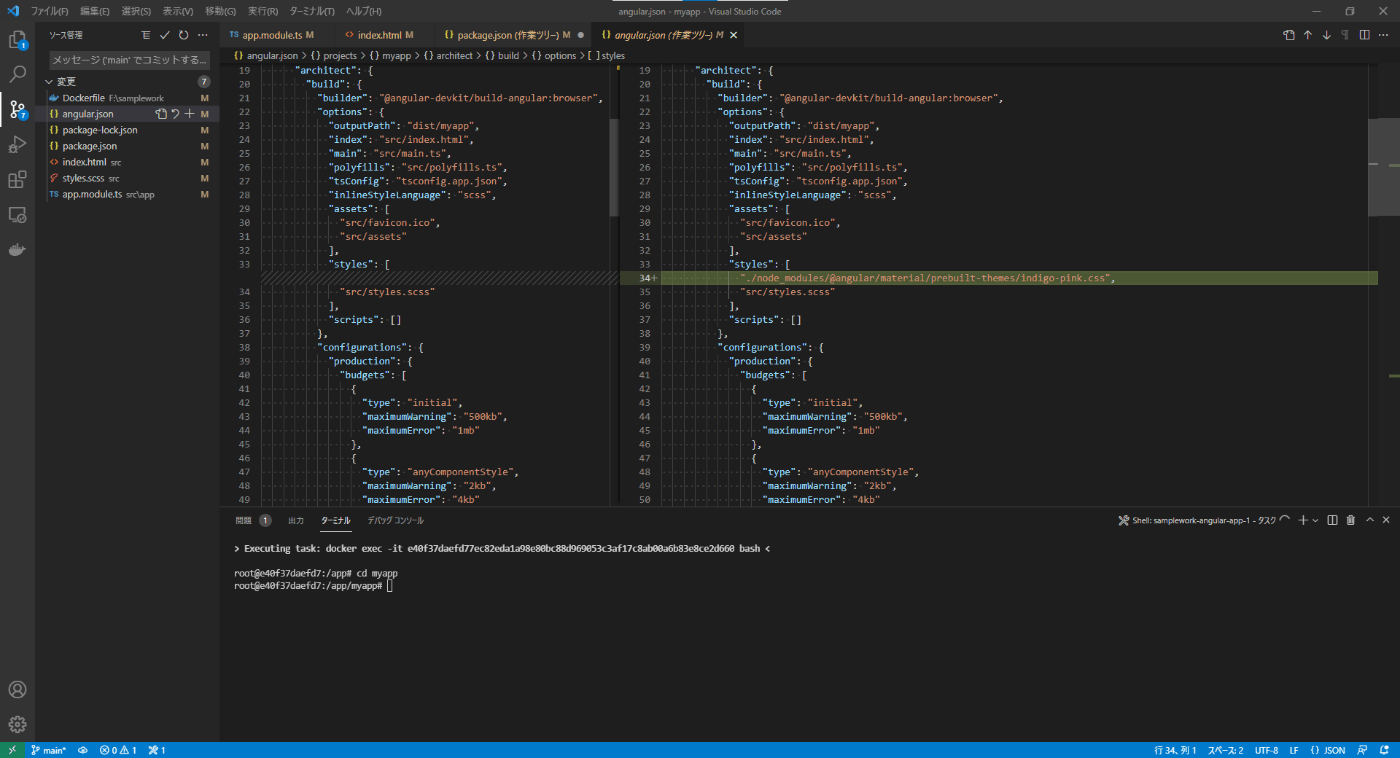
Task: Open the 編集(E) menu
Action: coord(95,11)
